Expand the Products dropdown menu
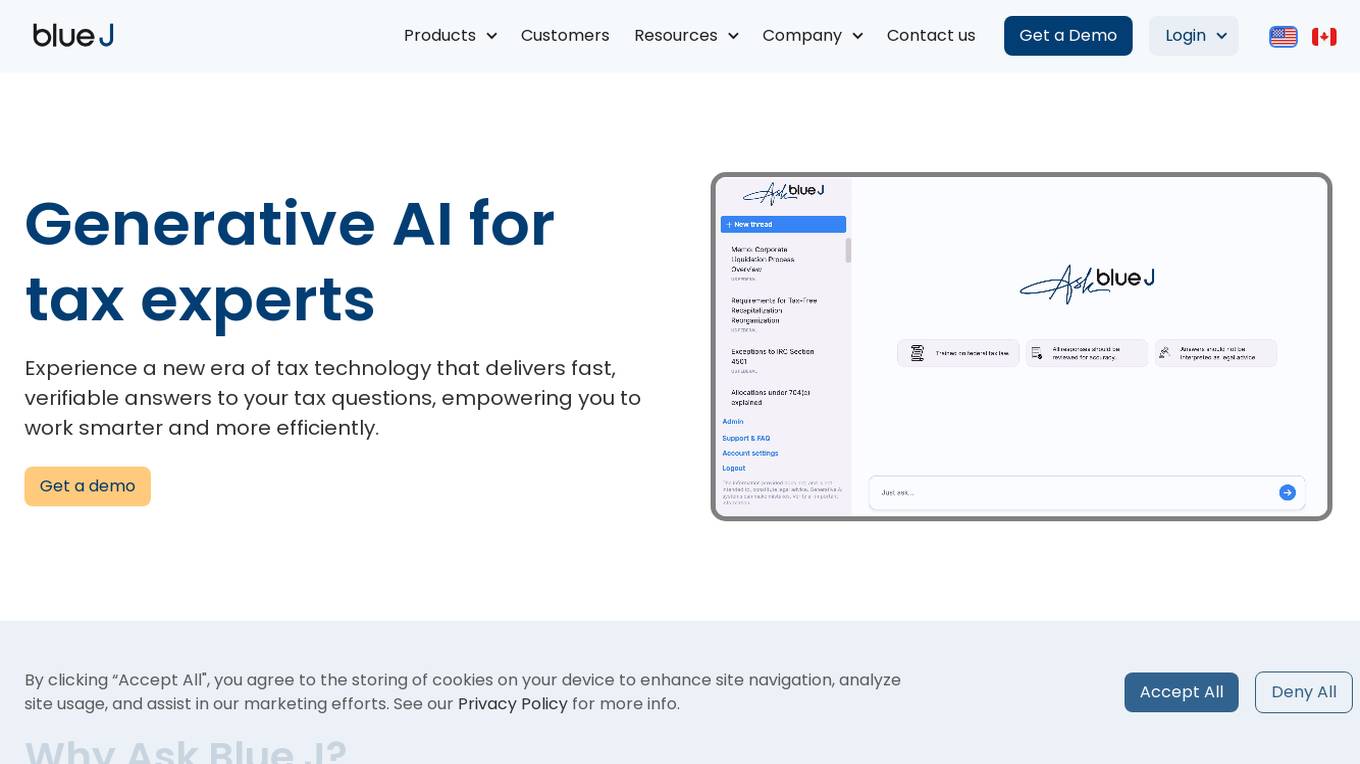Viewport: 1360px width, 764px height. [x=450, y=36]
